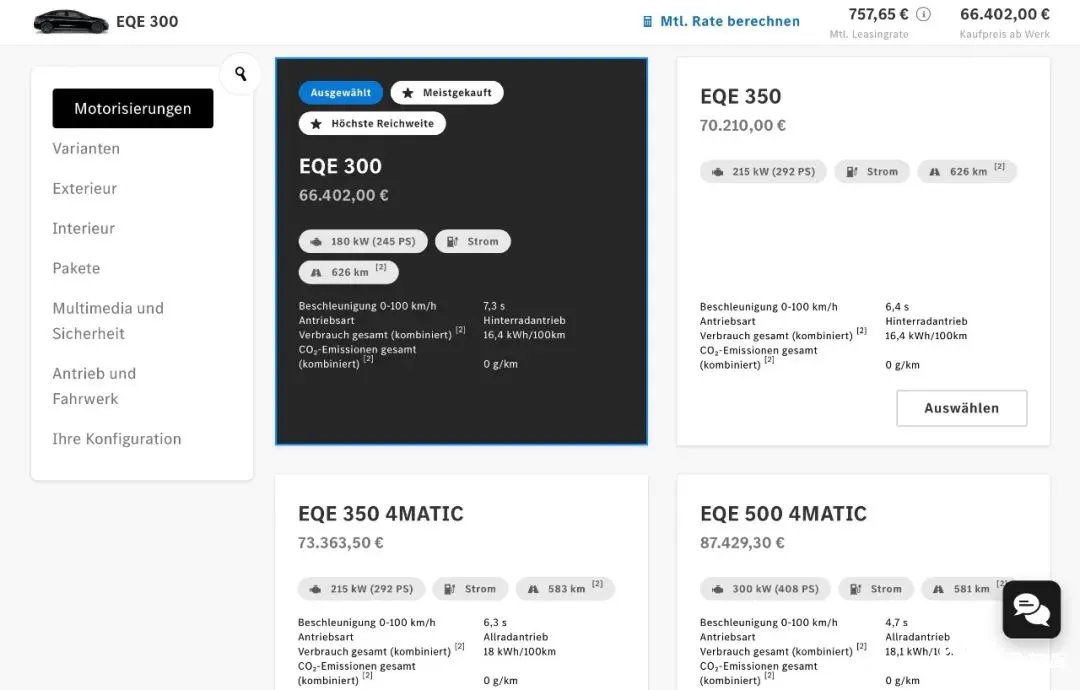Click Kaufpreis ab Werk label
1080x690 pixels.
coord(1005,34)
